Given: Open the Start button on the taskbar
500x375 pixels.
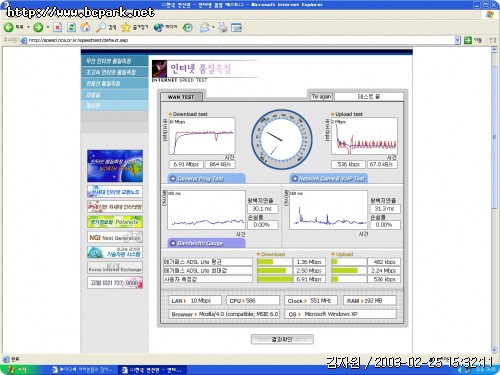Looking at the screenshot, I should (x=17, y=370).
